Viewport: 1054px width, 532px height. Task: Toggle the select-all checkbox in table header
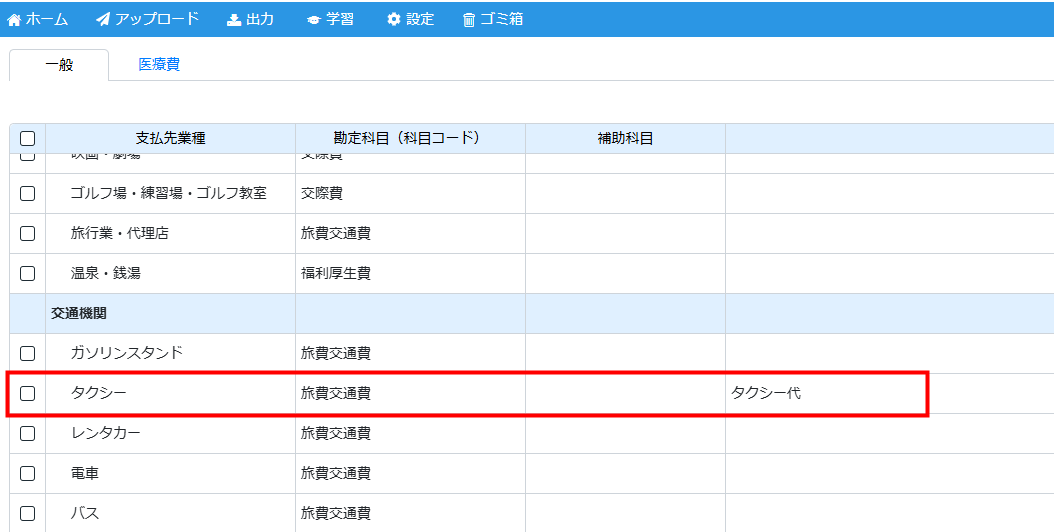click(x=28, y=139)
